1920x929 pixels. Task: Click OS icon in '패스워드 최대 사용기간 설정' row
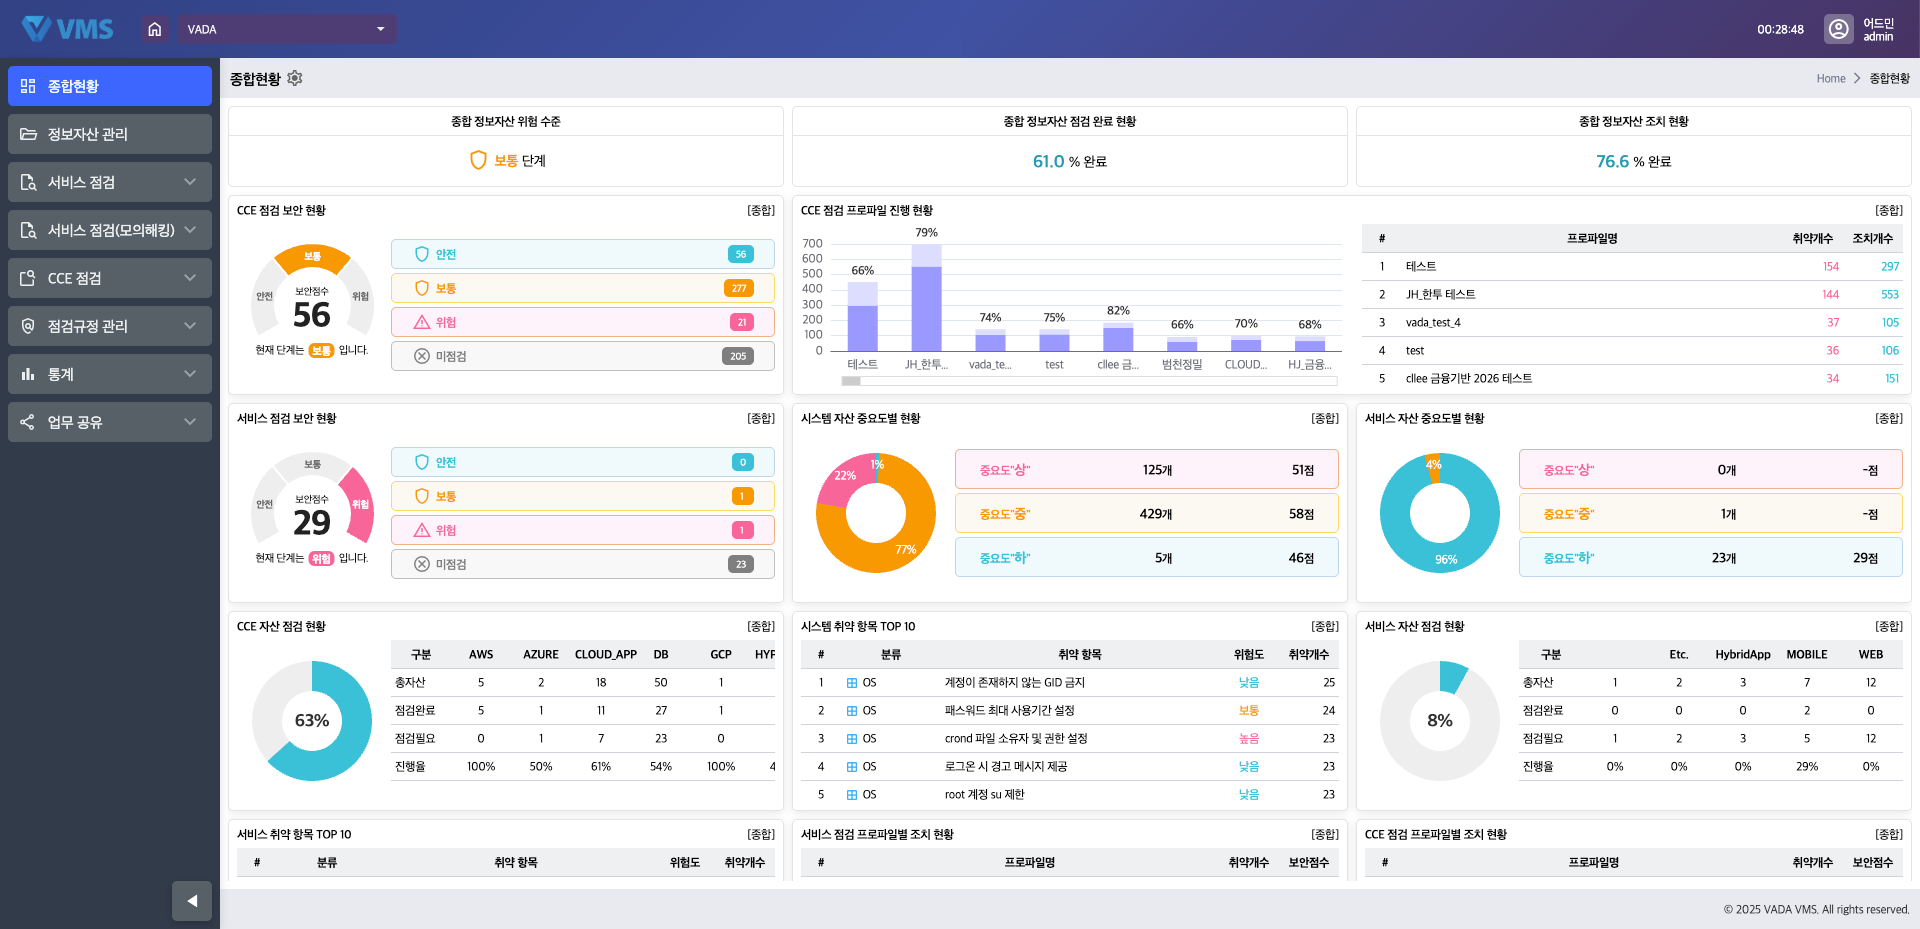point(852,711)
